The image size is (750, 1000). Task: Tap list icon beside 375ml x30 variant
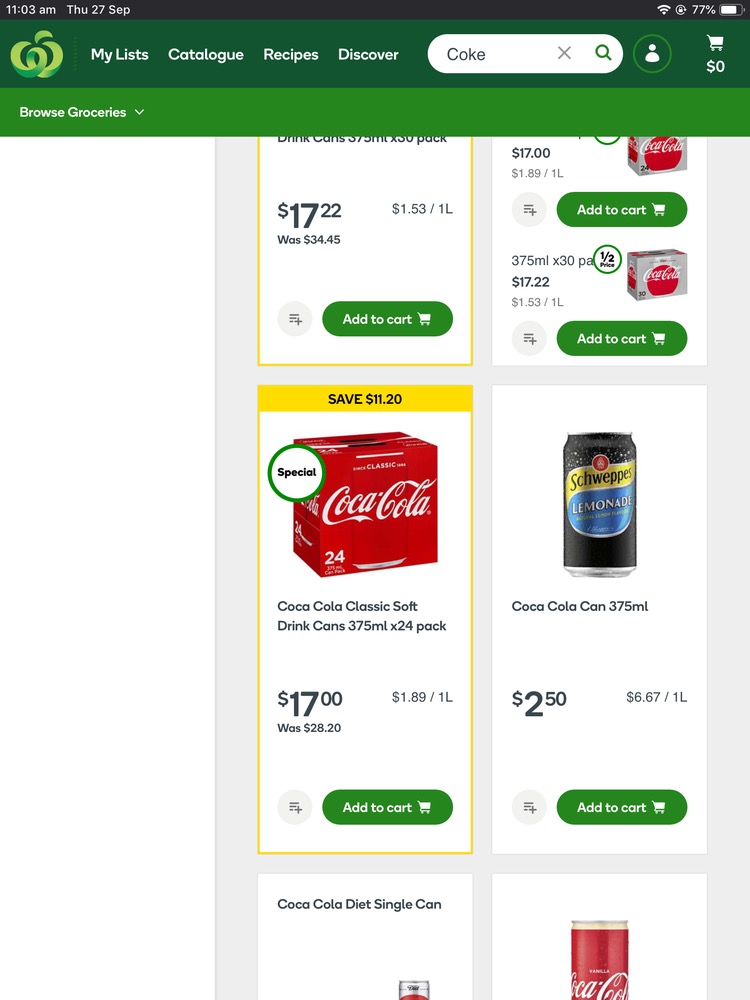(x=529, y=339)
